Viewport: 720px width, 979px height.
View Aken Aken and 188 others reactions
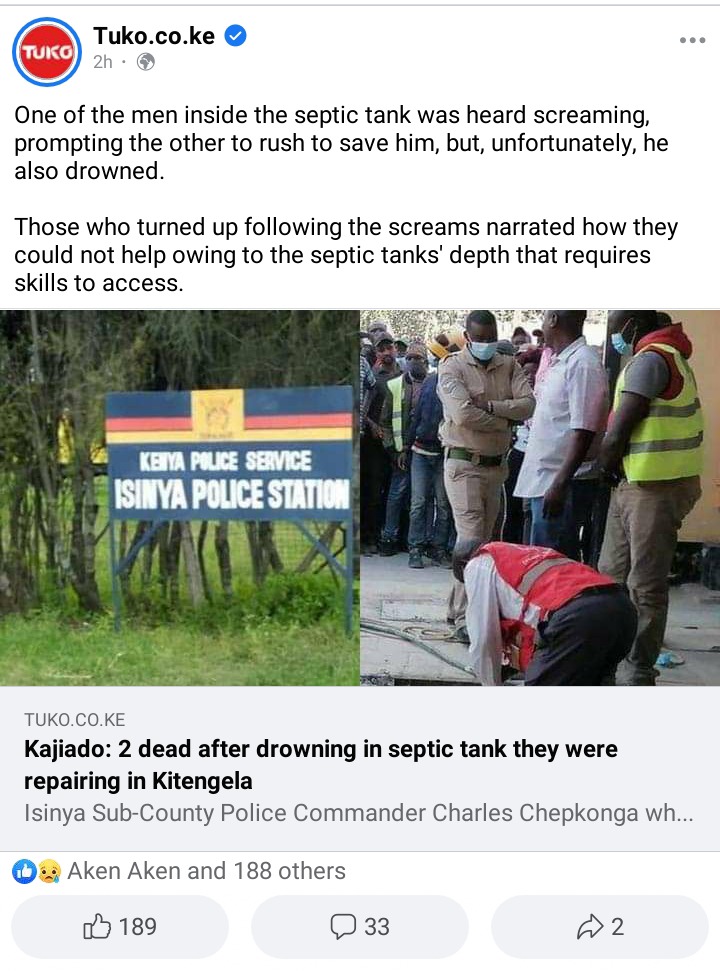point(206,871)
